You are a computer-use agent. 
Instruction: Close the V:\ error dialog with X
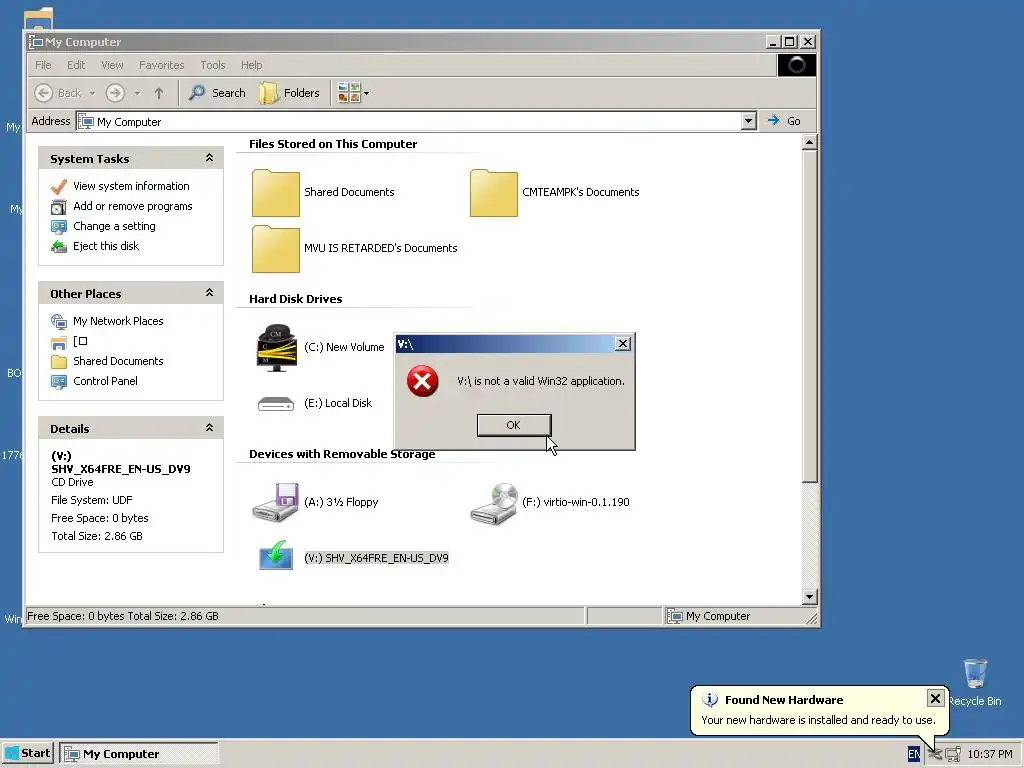[x=623, y=344]
